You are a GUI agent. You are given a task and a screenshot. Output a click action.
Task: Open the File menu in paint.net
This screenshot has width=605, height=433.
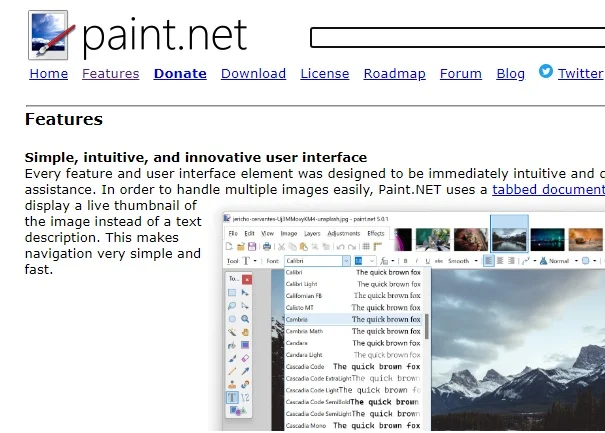[x=233, y=233]
